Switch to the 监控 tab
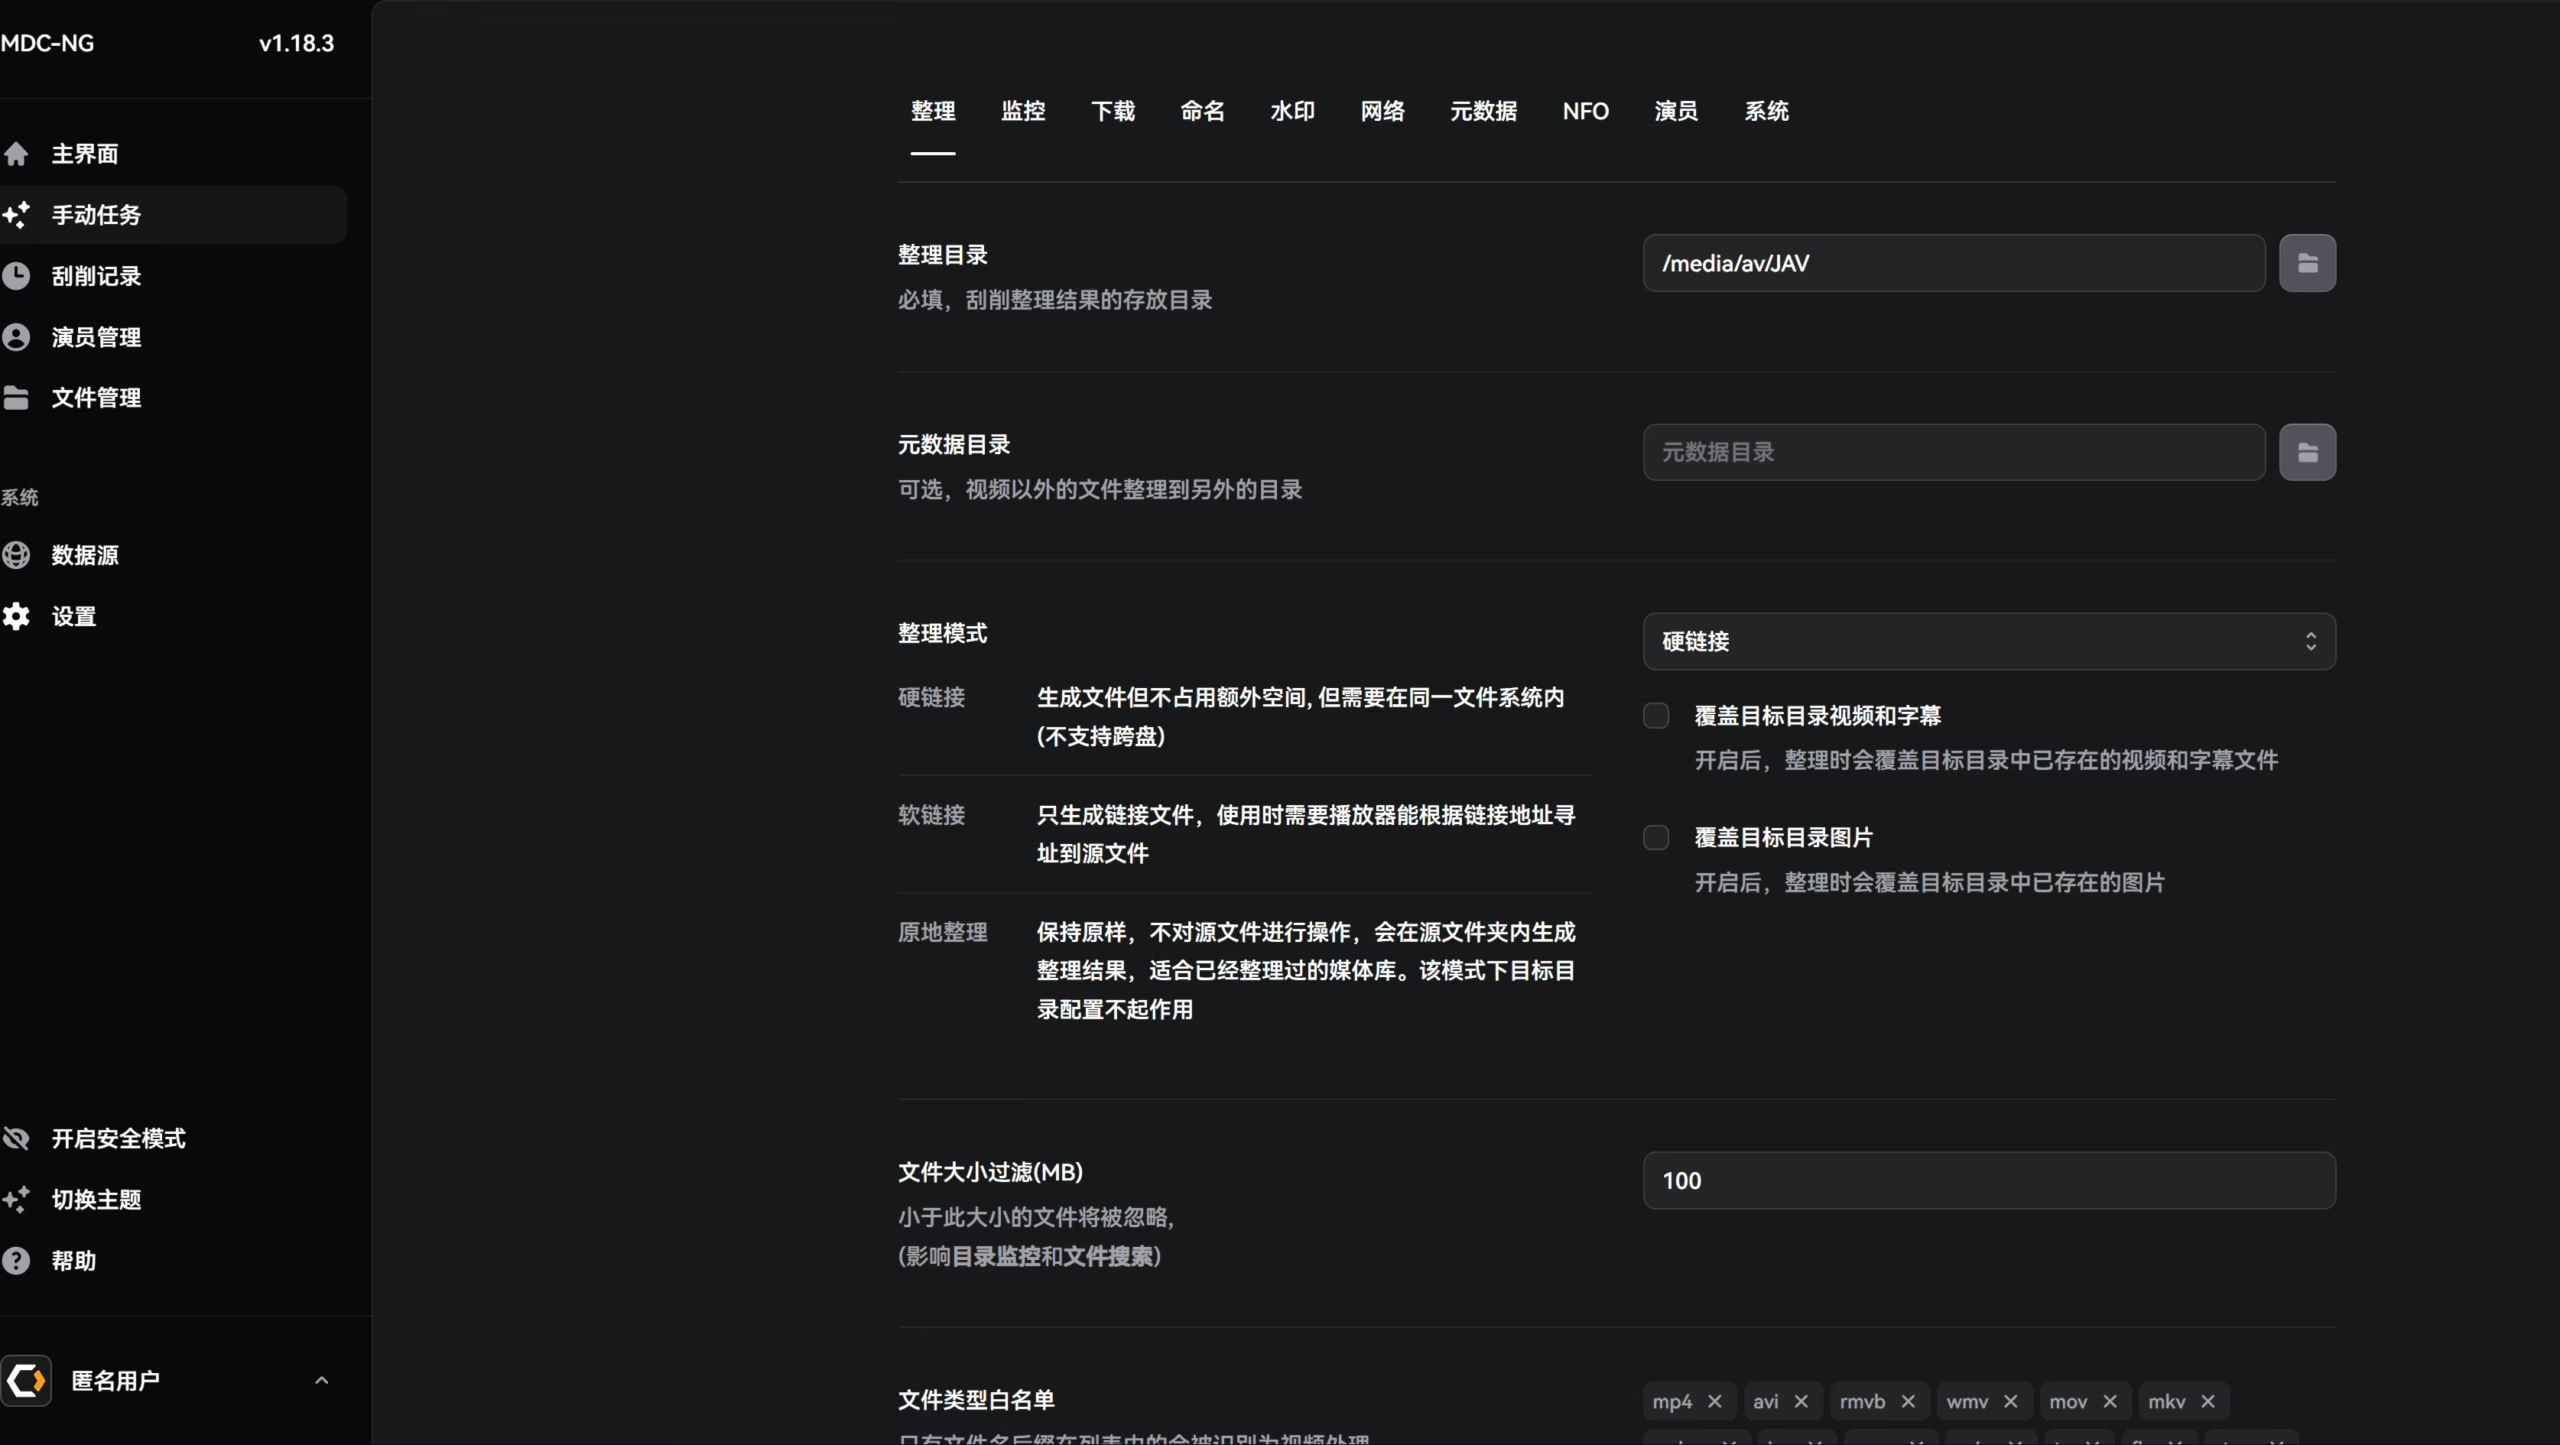The image size is (2560, 1445). 1022,111
